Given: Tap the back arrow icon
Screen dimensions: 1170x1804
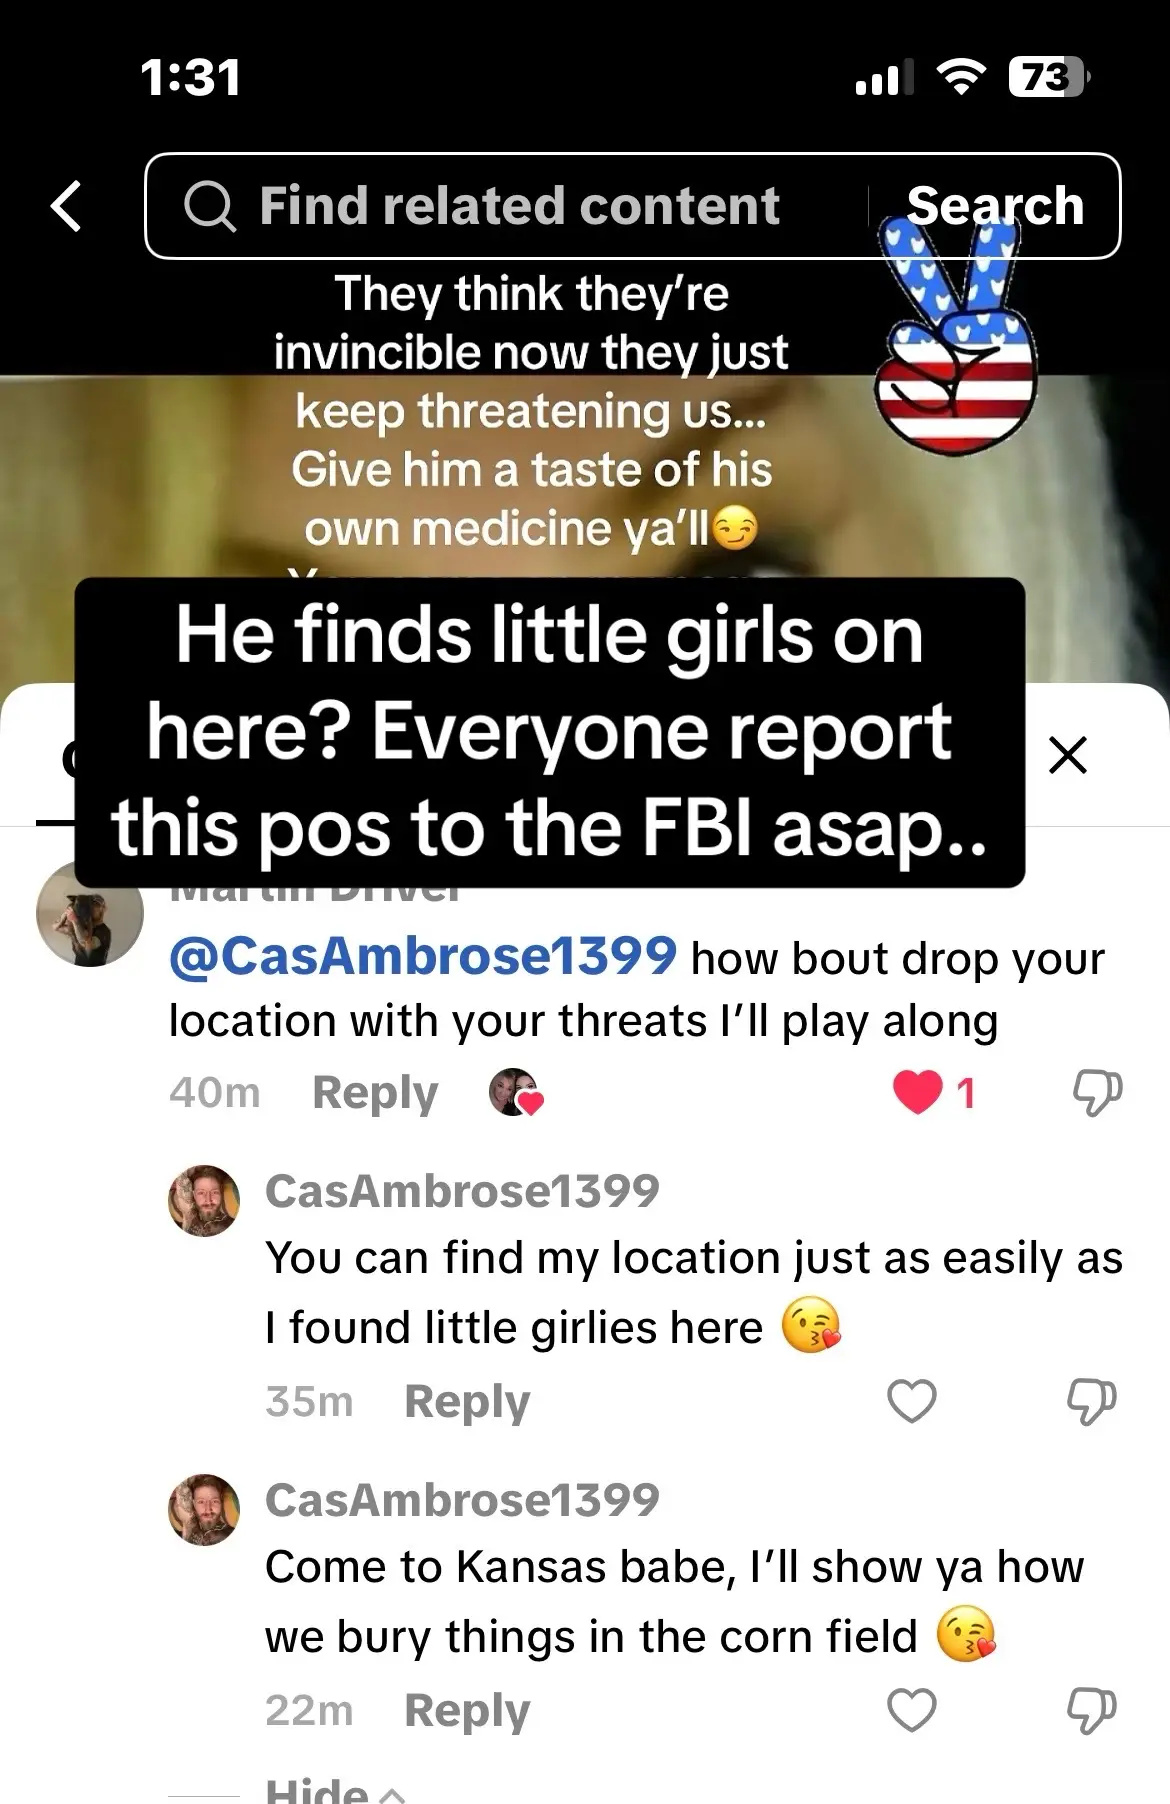Looking at the screenshot, I should [66, 206].
